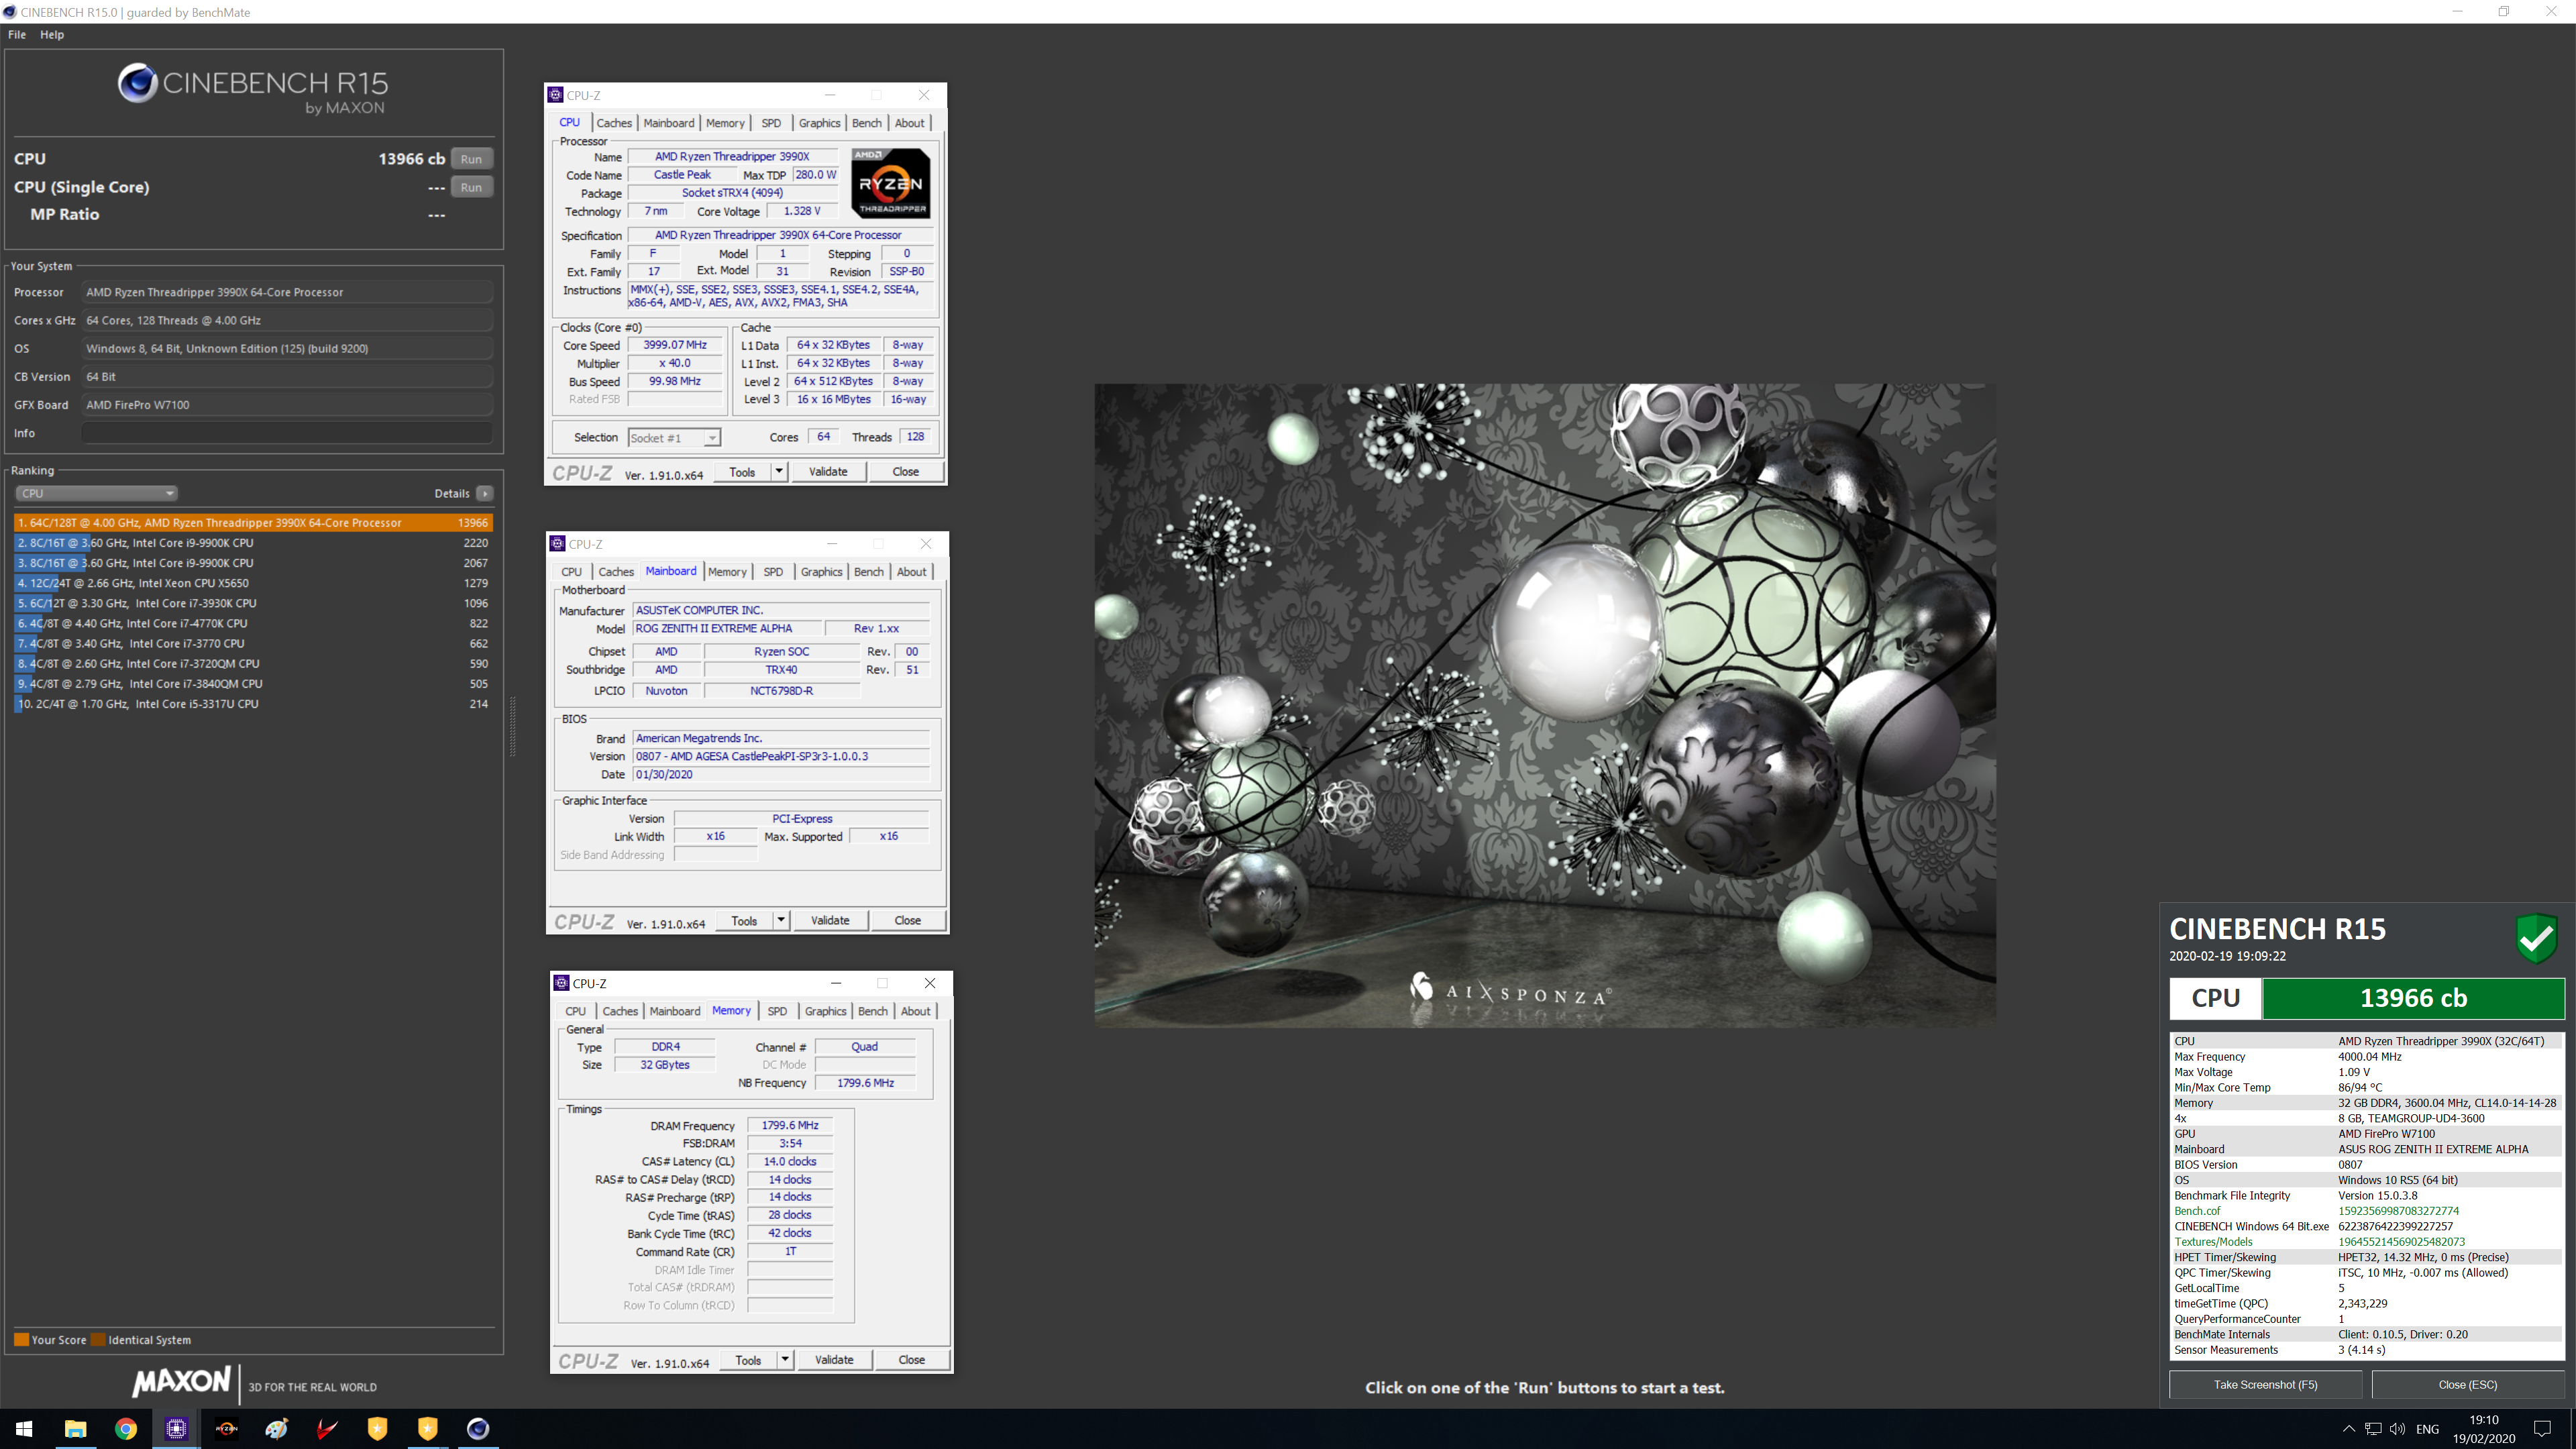Launch Google Chrome from the taskbar
The width and height of the screenshot is (2576, 1449).
click(x=126, y=1428)
